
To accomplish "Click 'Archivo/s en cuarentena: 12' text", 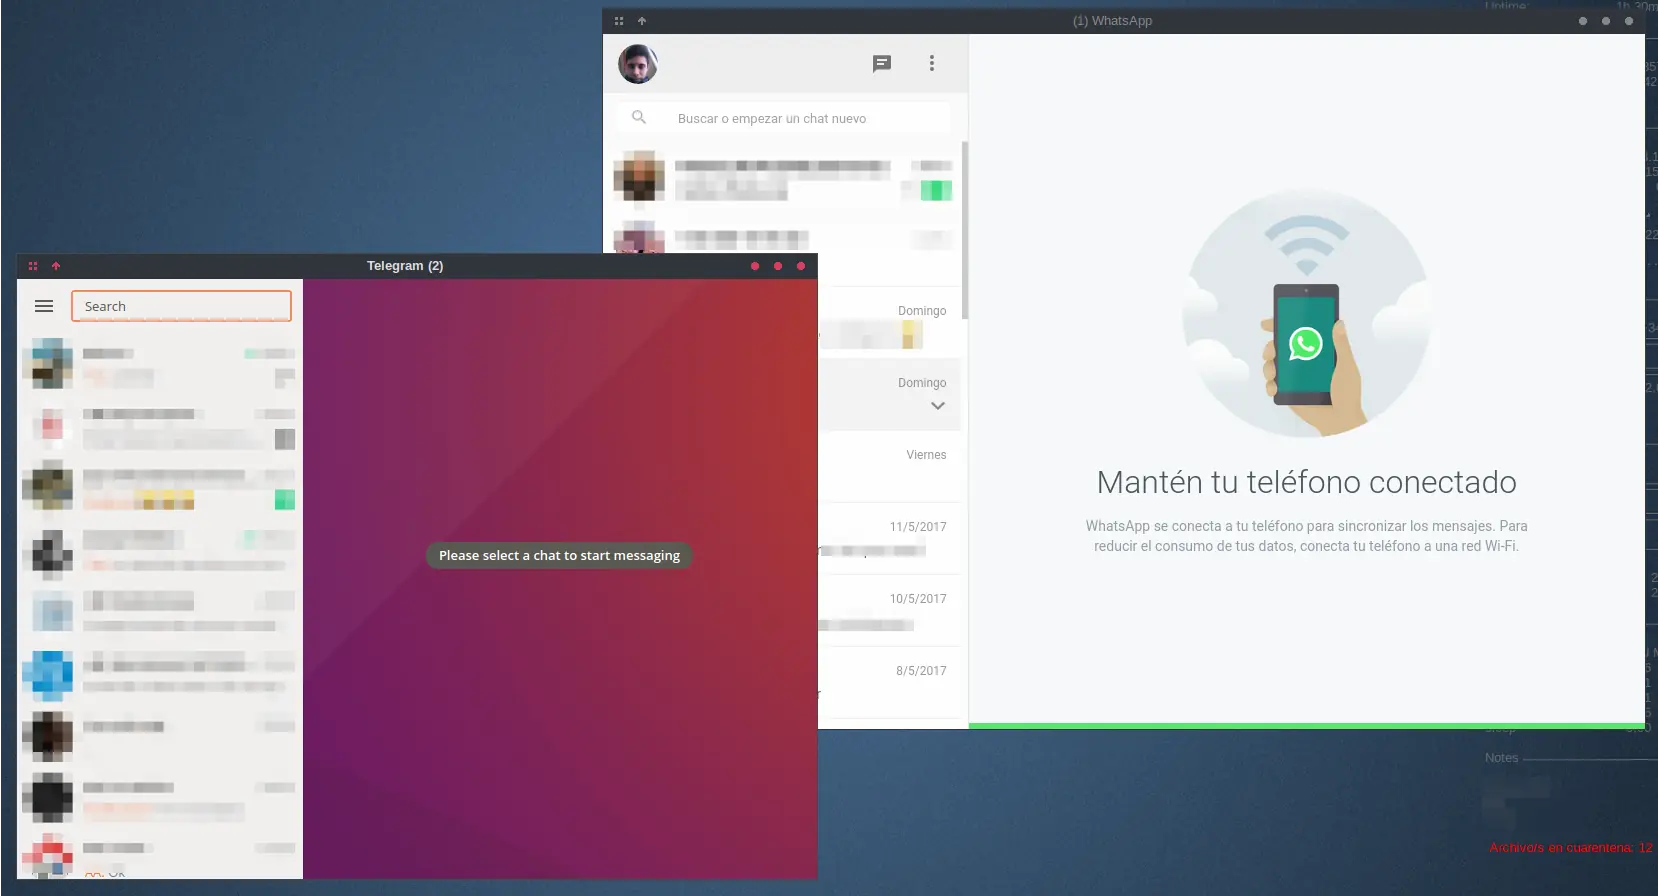I will pos(1570,848).
